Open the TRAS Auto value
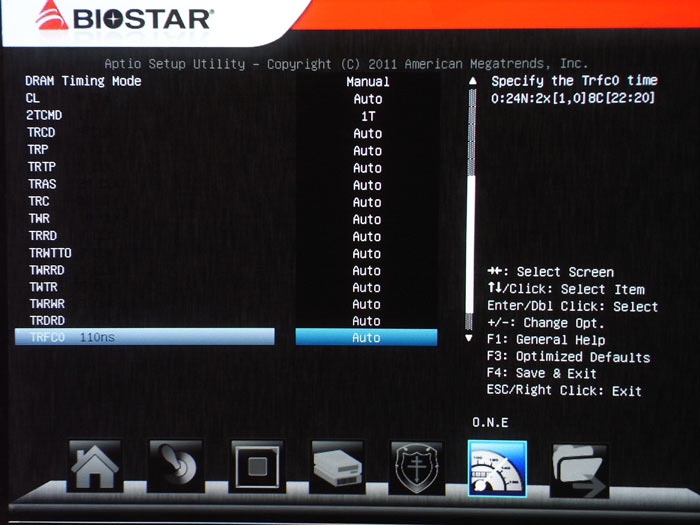Image resolution: width=700 pixels, height=525 pixels. click(367, 185)
